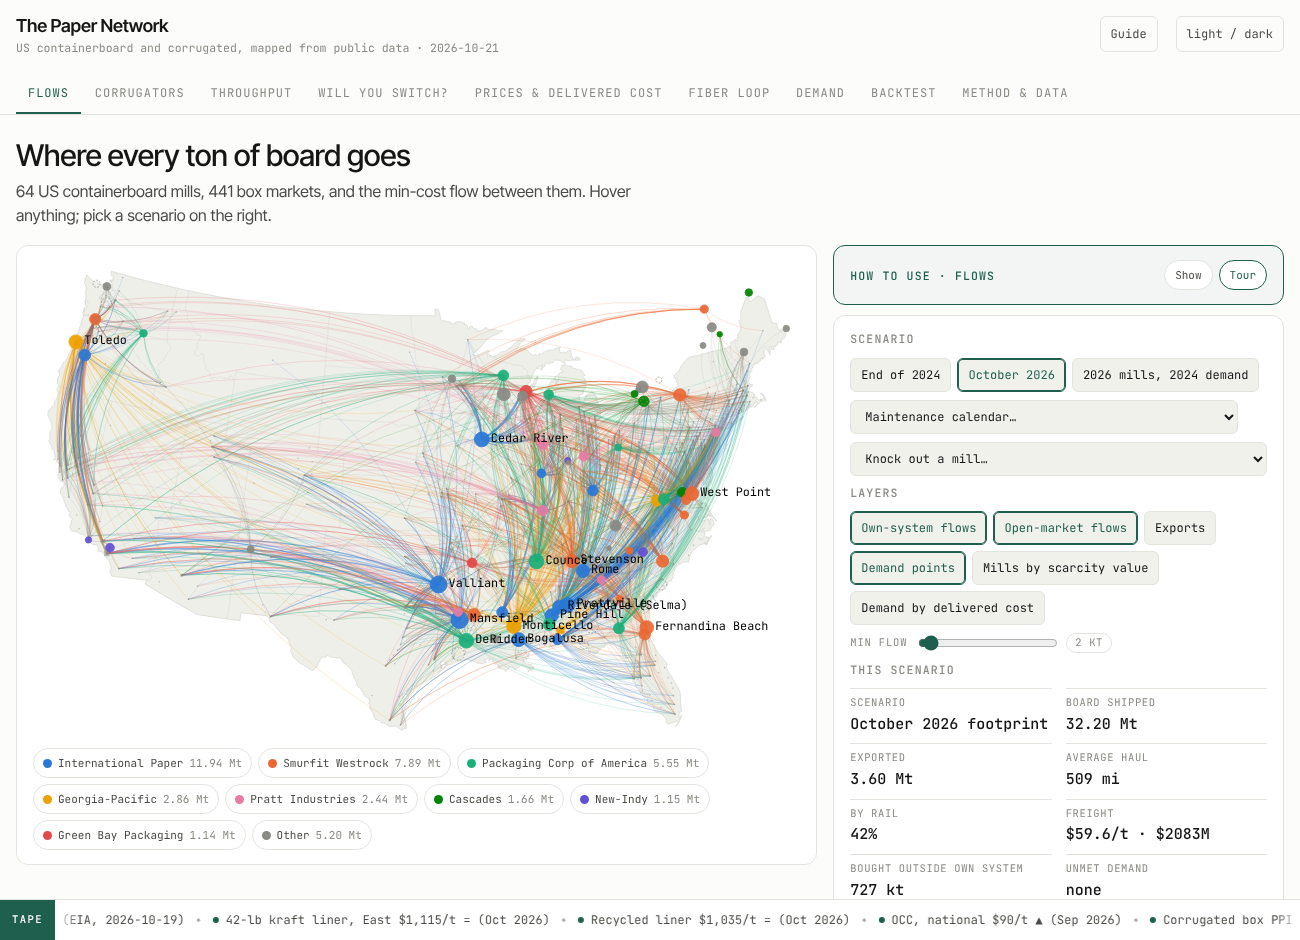Select the Other mills legend chip

pos(312,836)
